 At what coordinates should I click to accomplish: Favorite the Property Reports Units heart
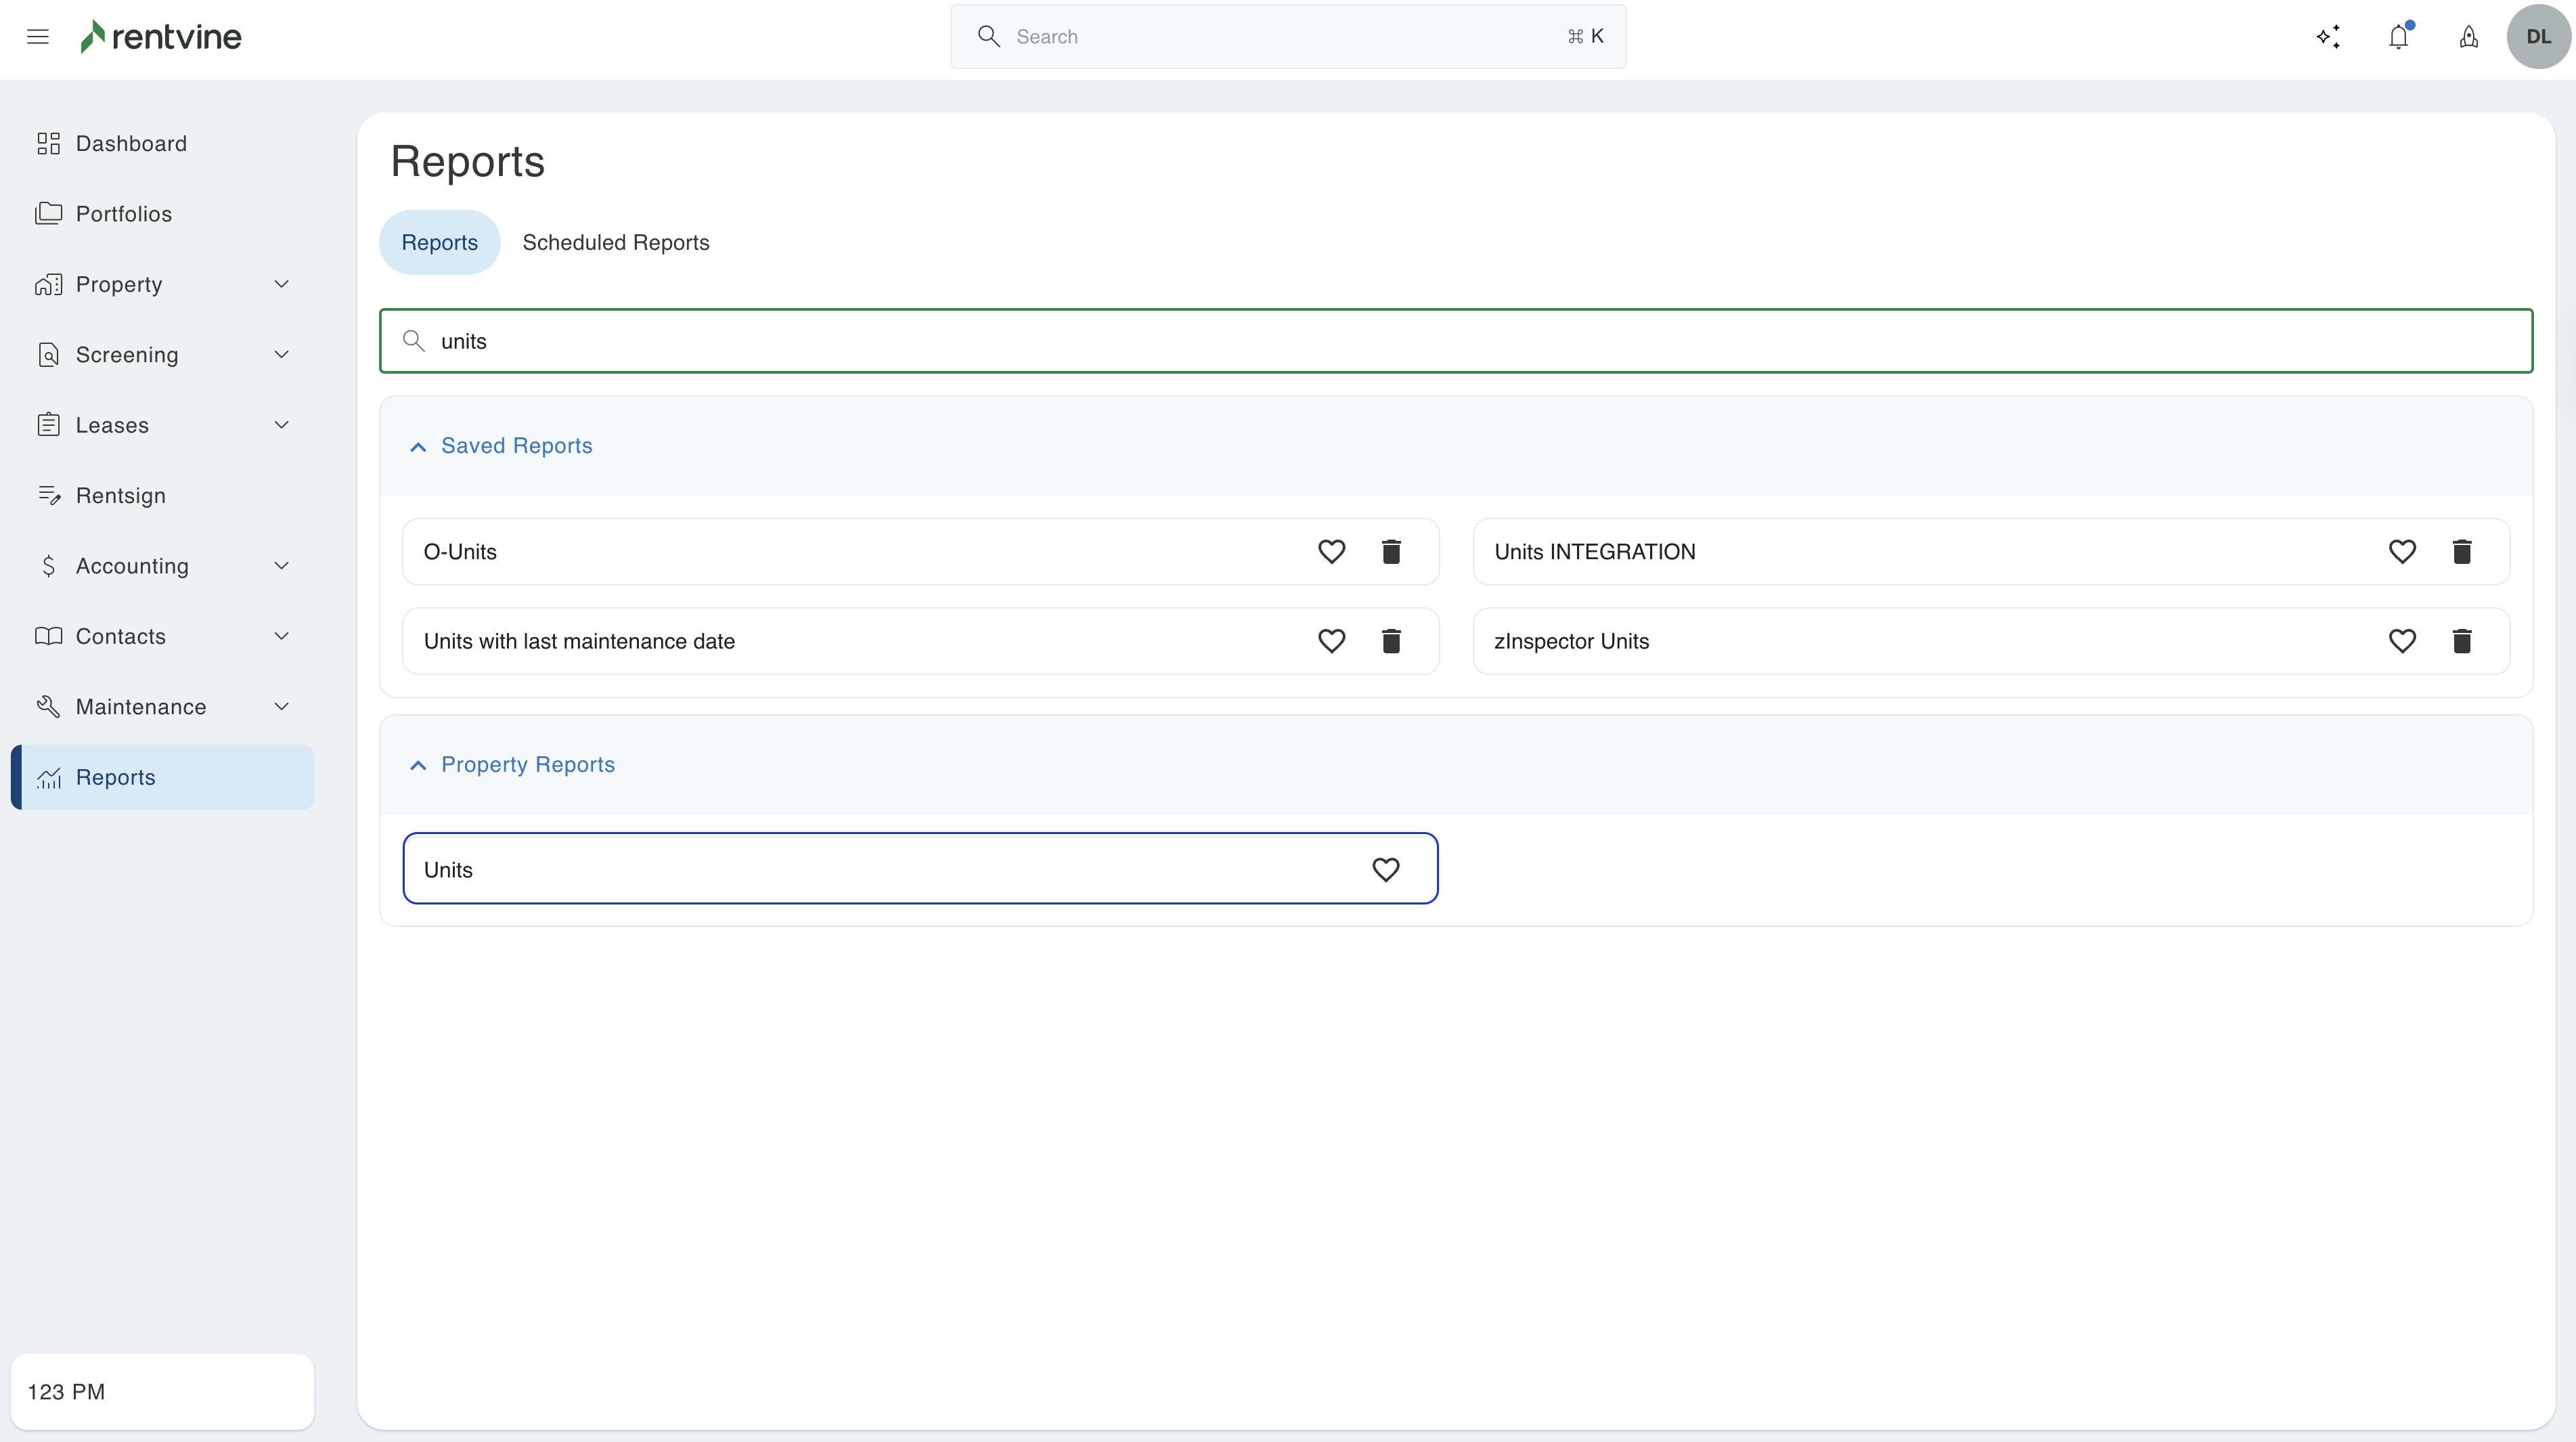[1385, 870]
